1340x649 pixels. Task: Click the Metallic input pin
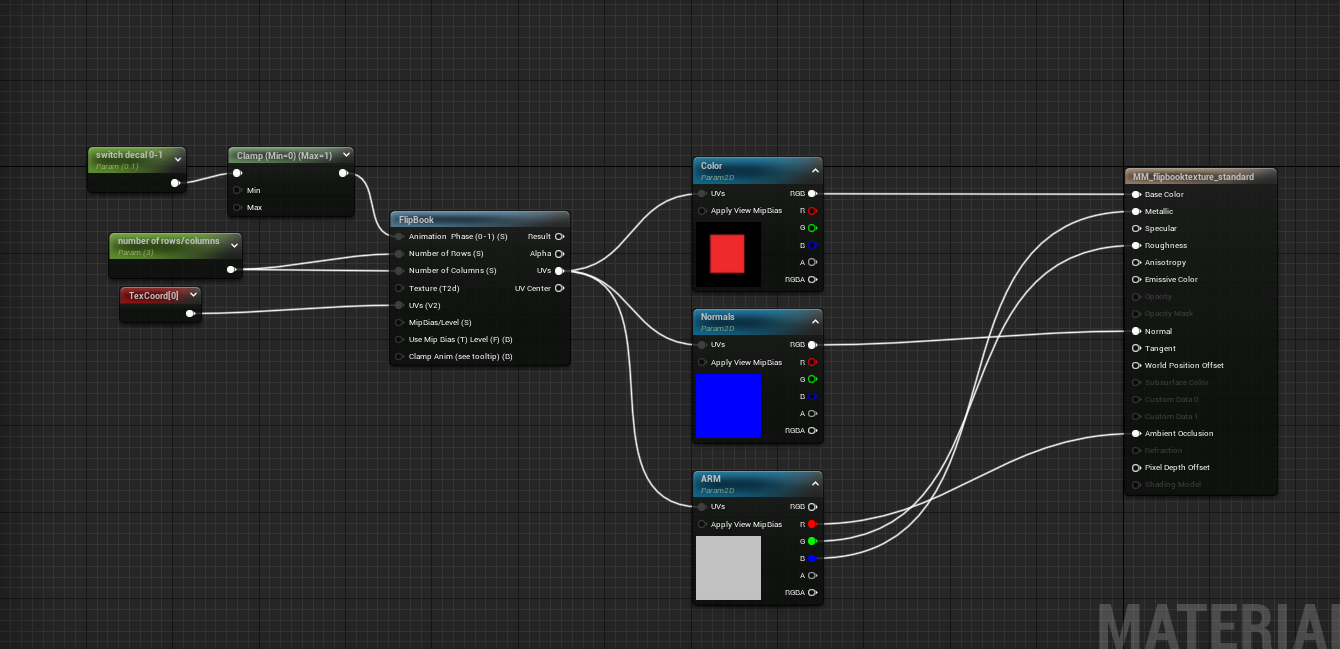point(1136,211)
